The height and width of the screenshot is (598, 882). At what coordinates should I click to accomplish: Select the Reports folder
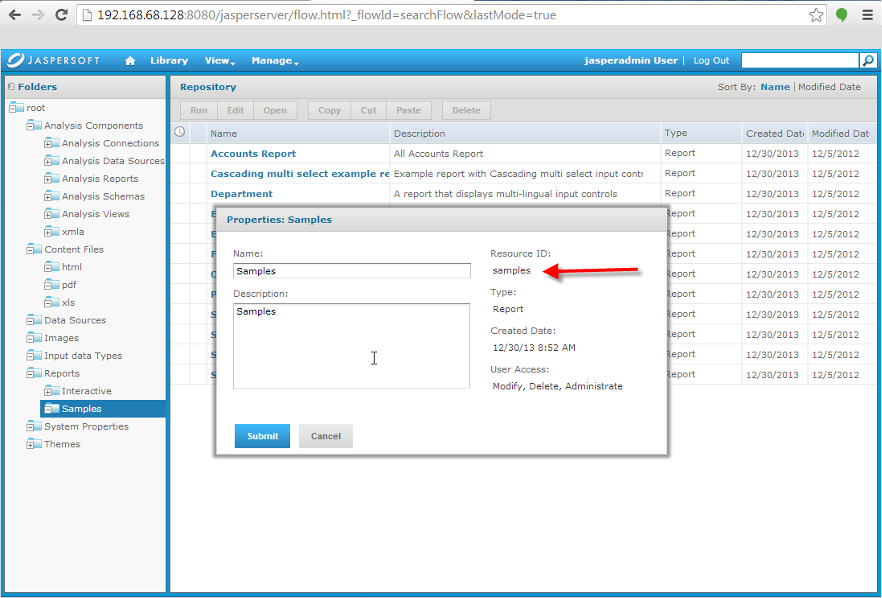click(62, 374)
